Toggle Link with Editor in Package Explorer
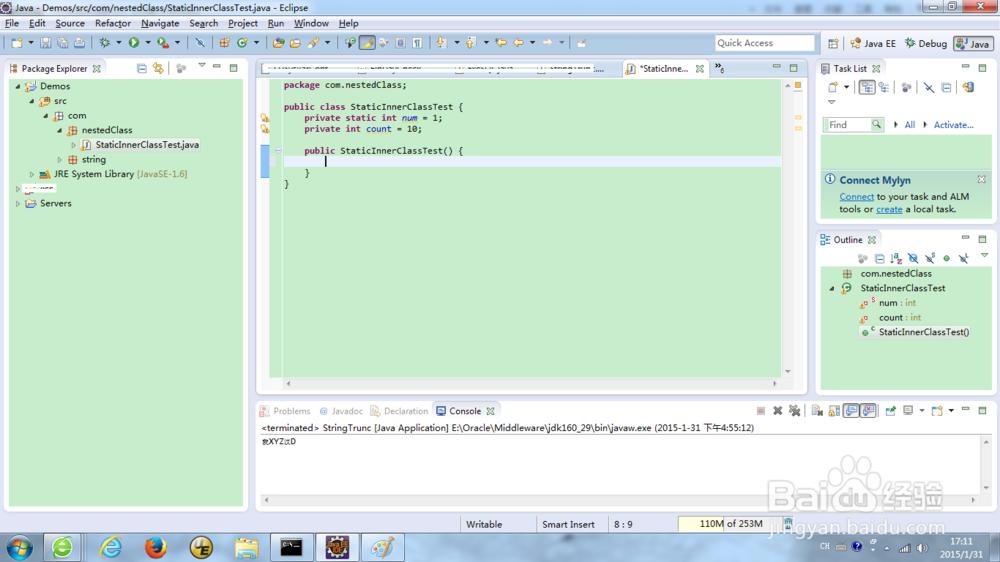 pos(158,68)
